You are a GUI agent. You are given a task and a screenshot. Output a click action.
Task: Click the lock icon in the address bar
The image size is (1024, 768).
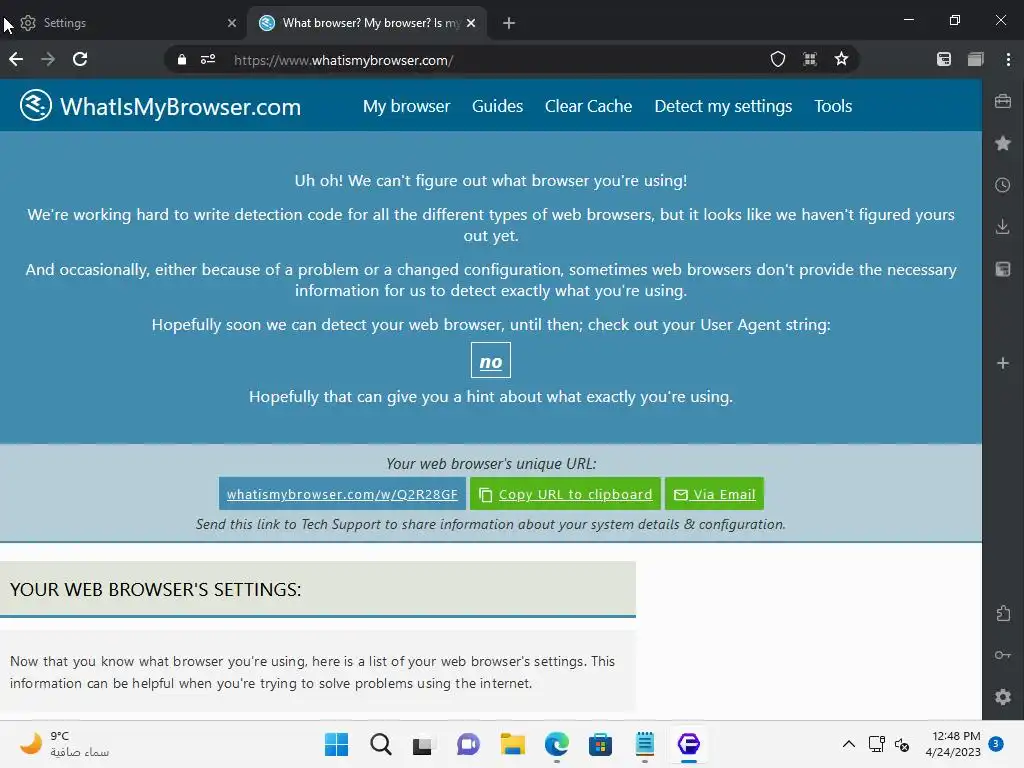(182, 59)
